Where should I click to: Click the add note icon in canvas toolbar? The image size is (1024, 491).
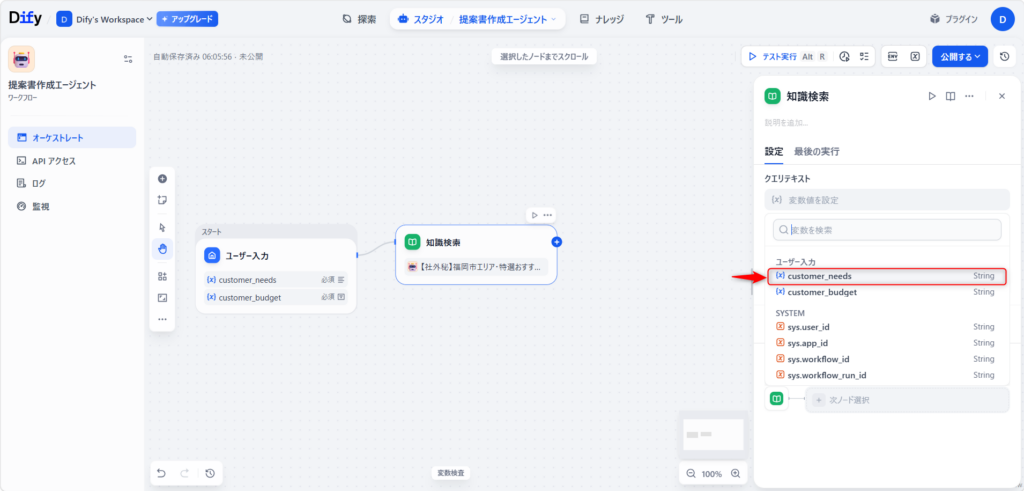(162, 200)
